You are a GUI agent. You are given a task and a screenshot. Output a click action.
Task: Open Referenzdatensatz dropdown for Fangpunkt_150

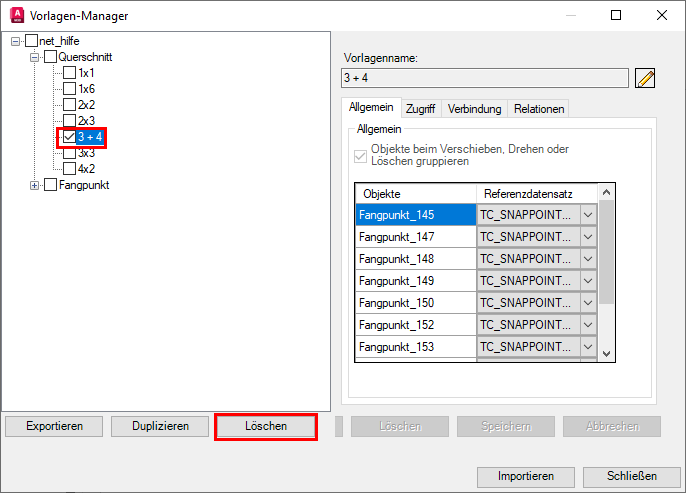(x=587, y=303)
